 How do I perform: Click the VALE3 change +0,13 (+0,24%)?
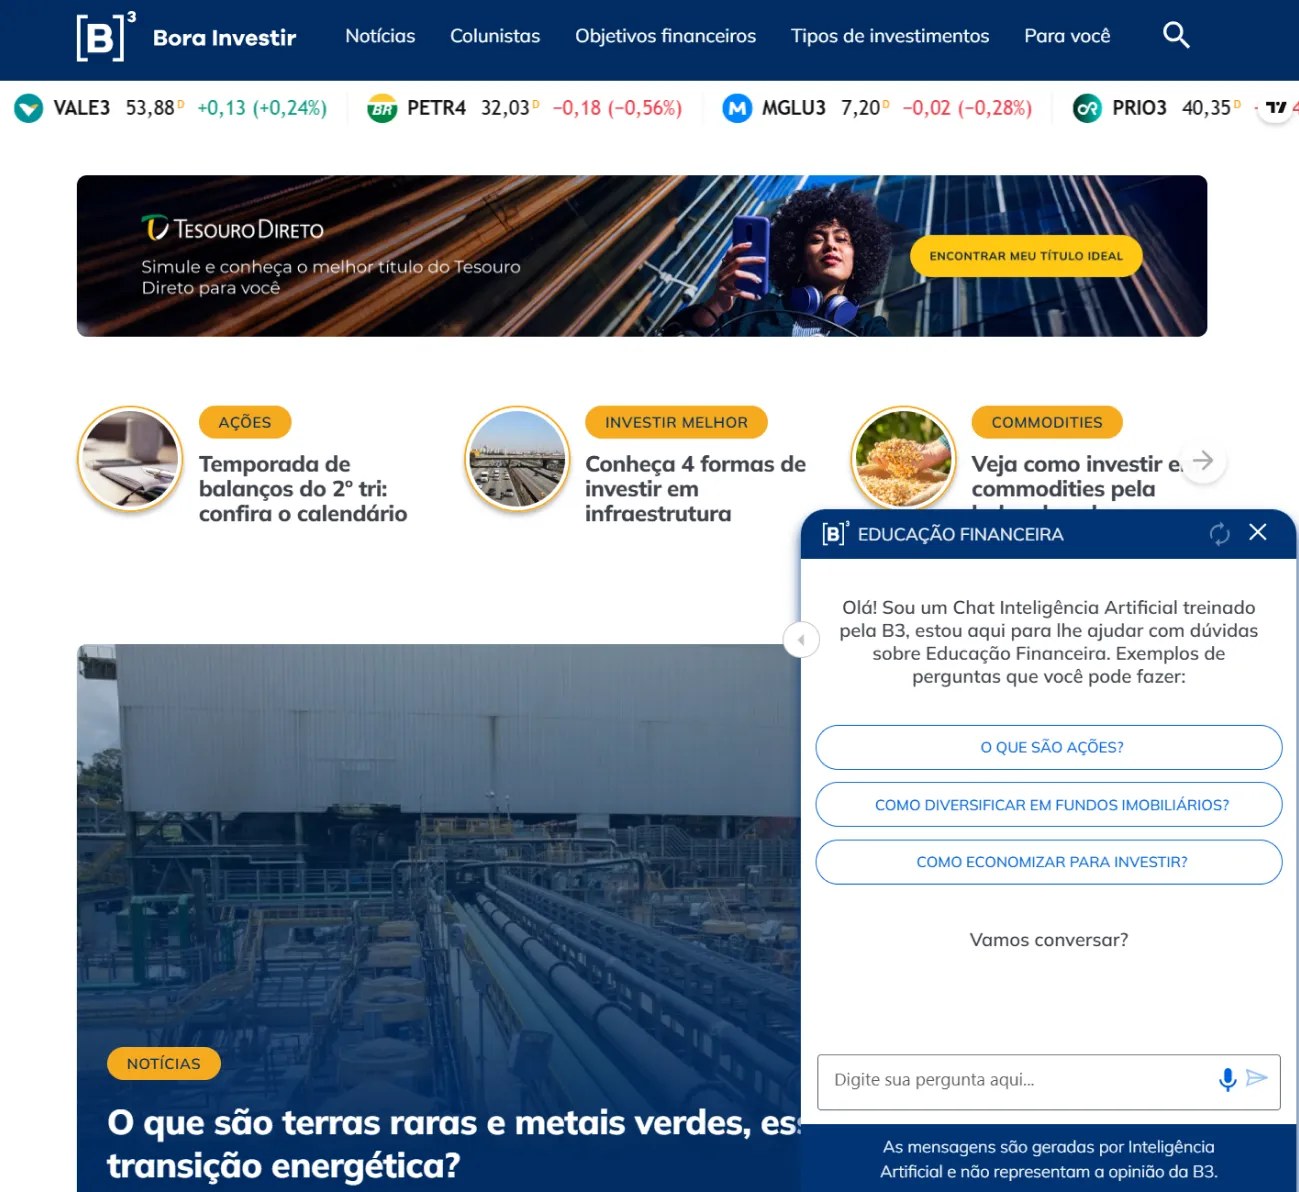262,108
